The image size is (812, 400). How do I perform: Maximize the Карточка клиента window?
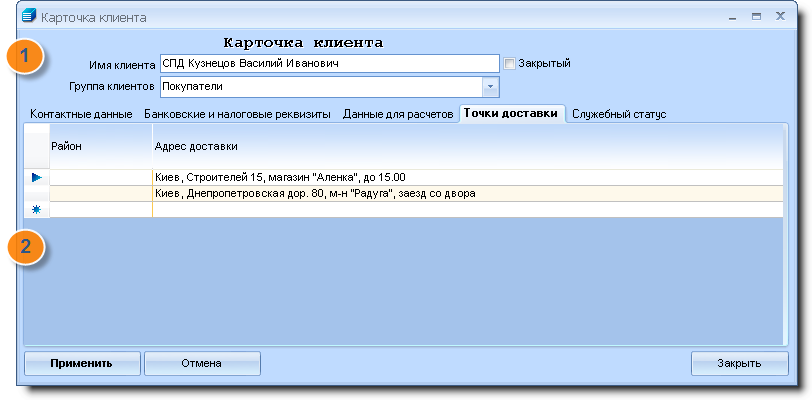pos(756,17)
